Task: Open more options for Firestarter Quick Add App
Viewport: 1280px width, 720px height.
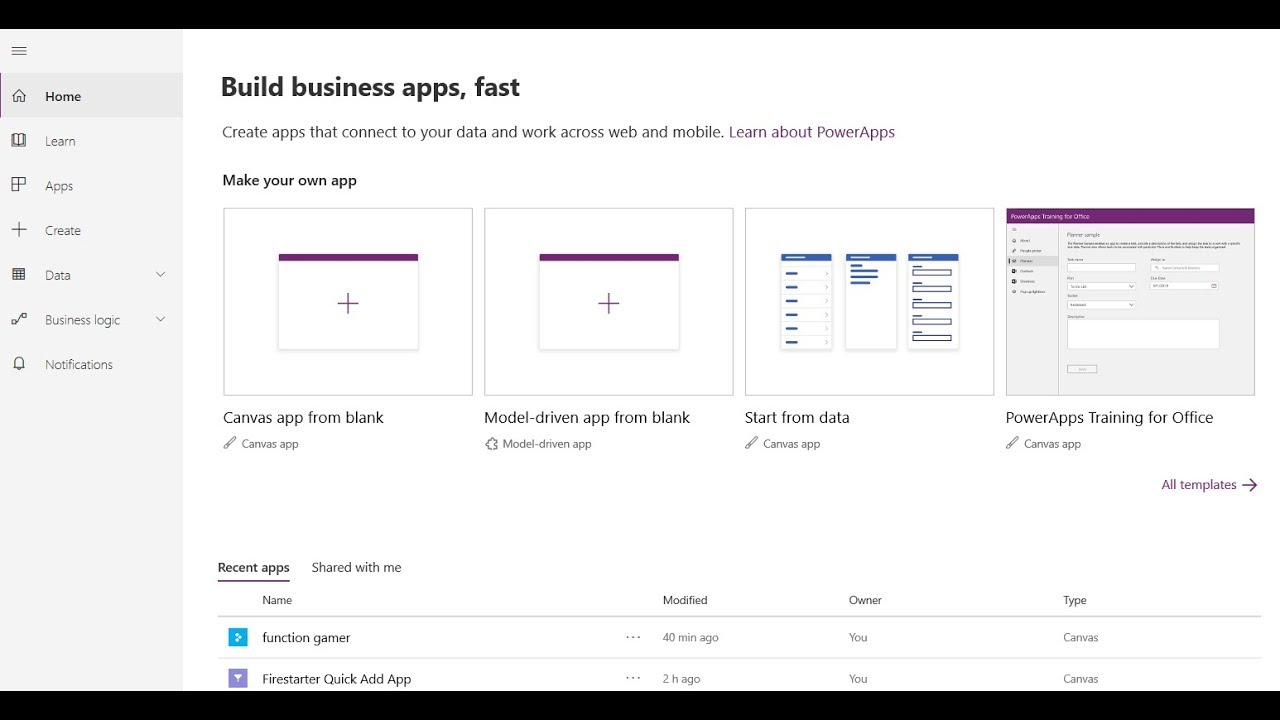Action: (x=633, y=678)
